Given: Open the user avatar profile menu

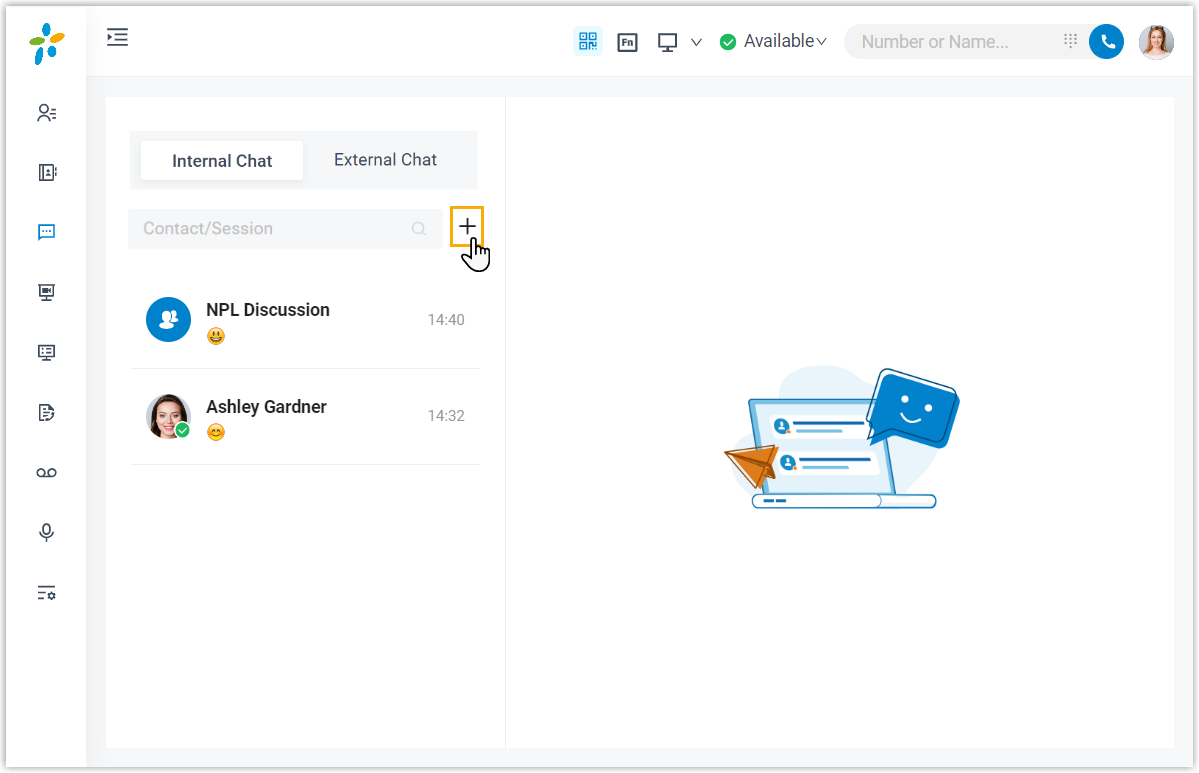Looking at the screenshot, I should [x=1156, y=42].
